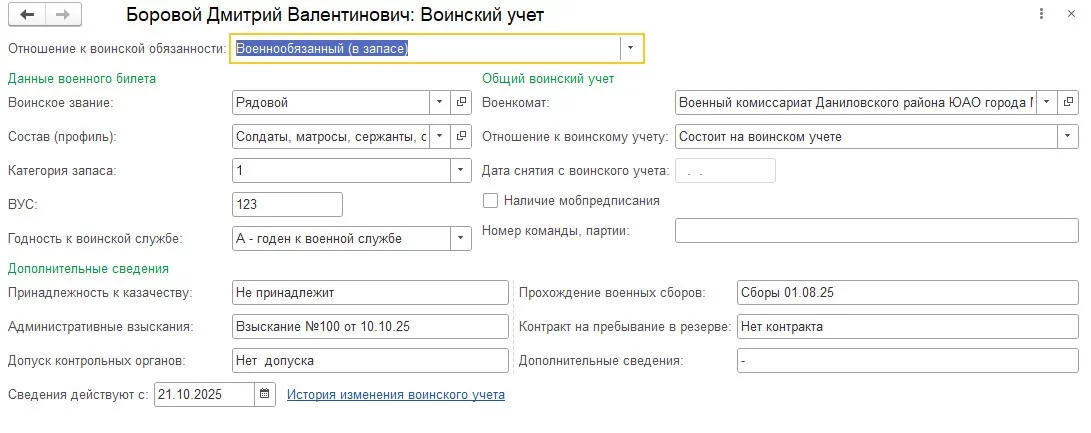
Task: Click the Состоит на воинском учете field
Action: click(x=866, y=136)
